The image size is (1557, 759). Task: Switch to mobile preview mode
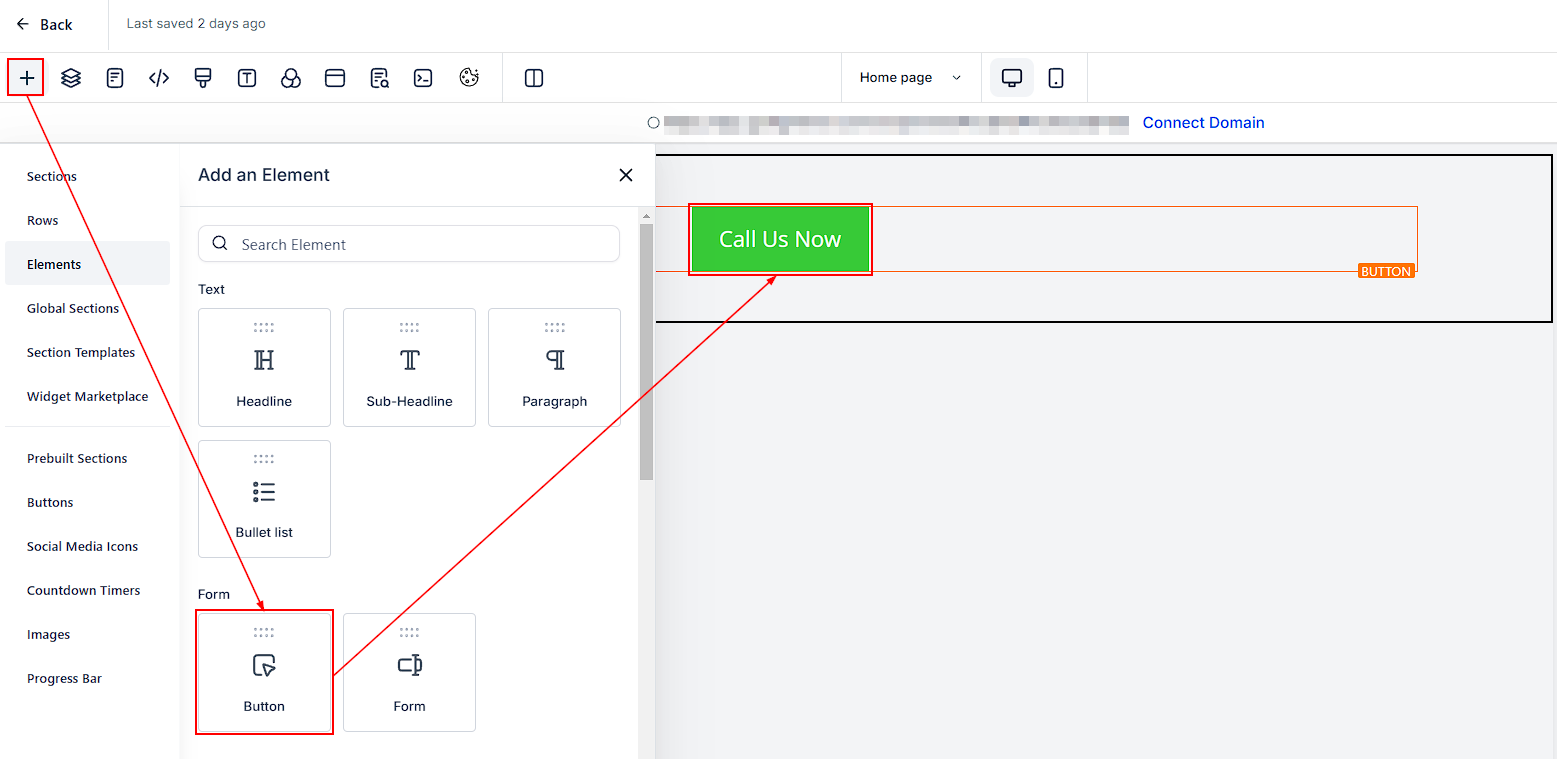(1056, 78)
